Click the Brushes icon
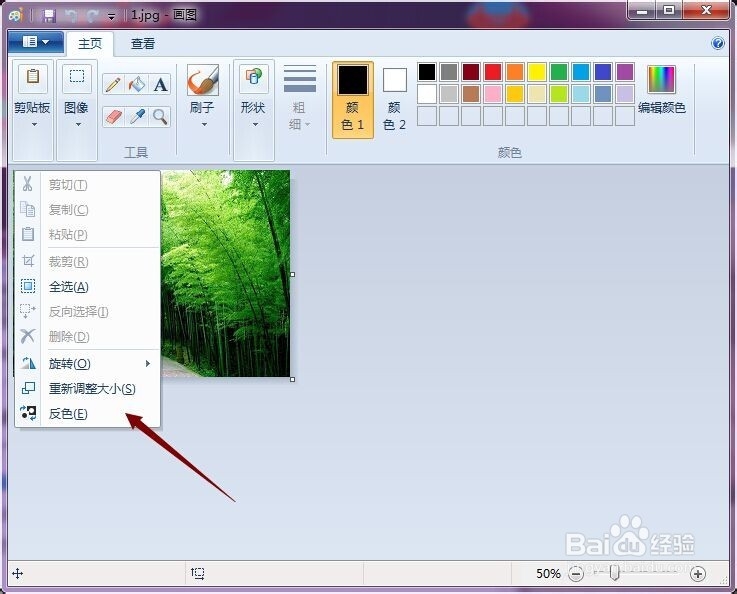Viewport: 737px width, 594px height. (x=203, y=80)
